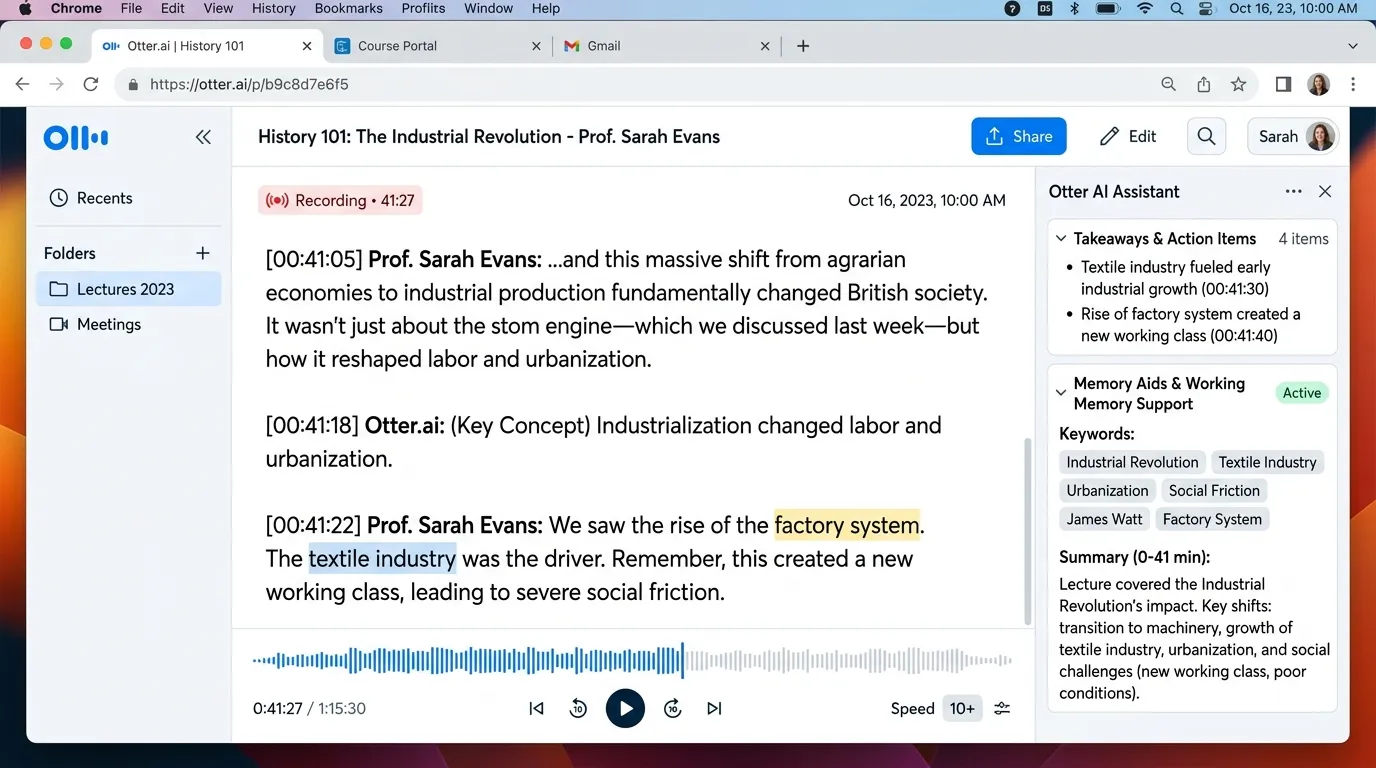Skip to previous track button

(536, 708)
